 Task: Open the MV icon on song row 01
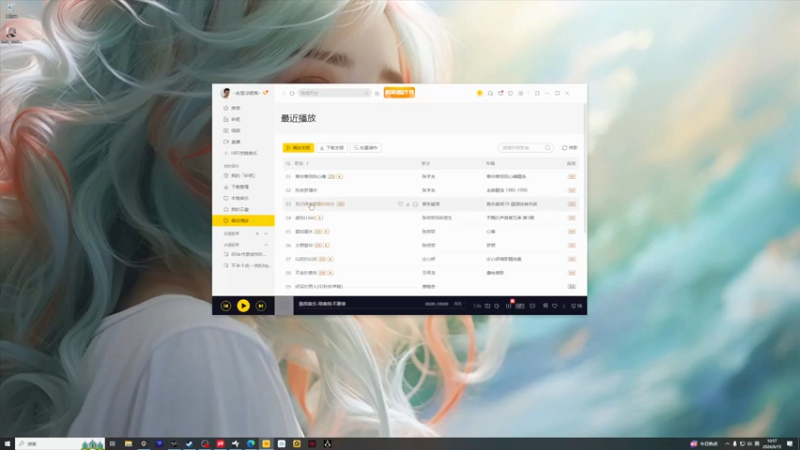[340, 177]
